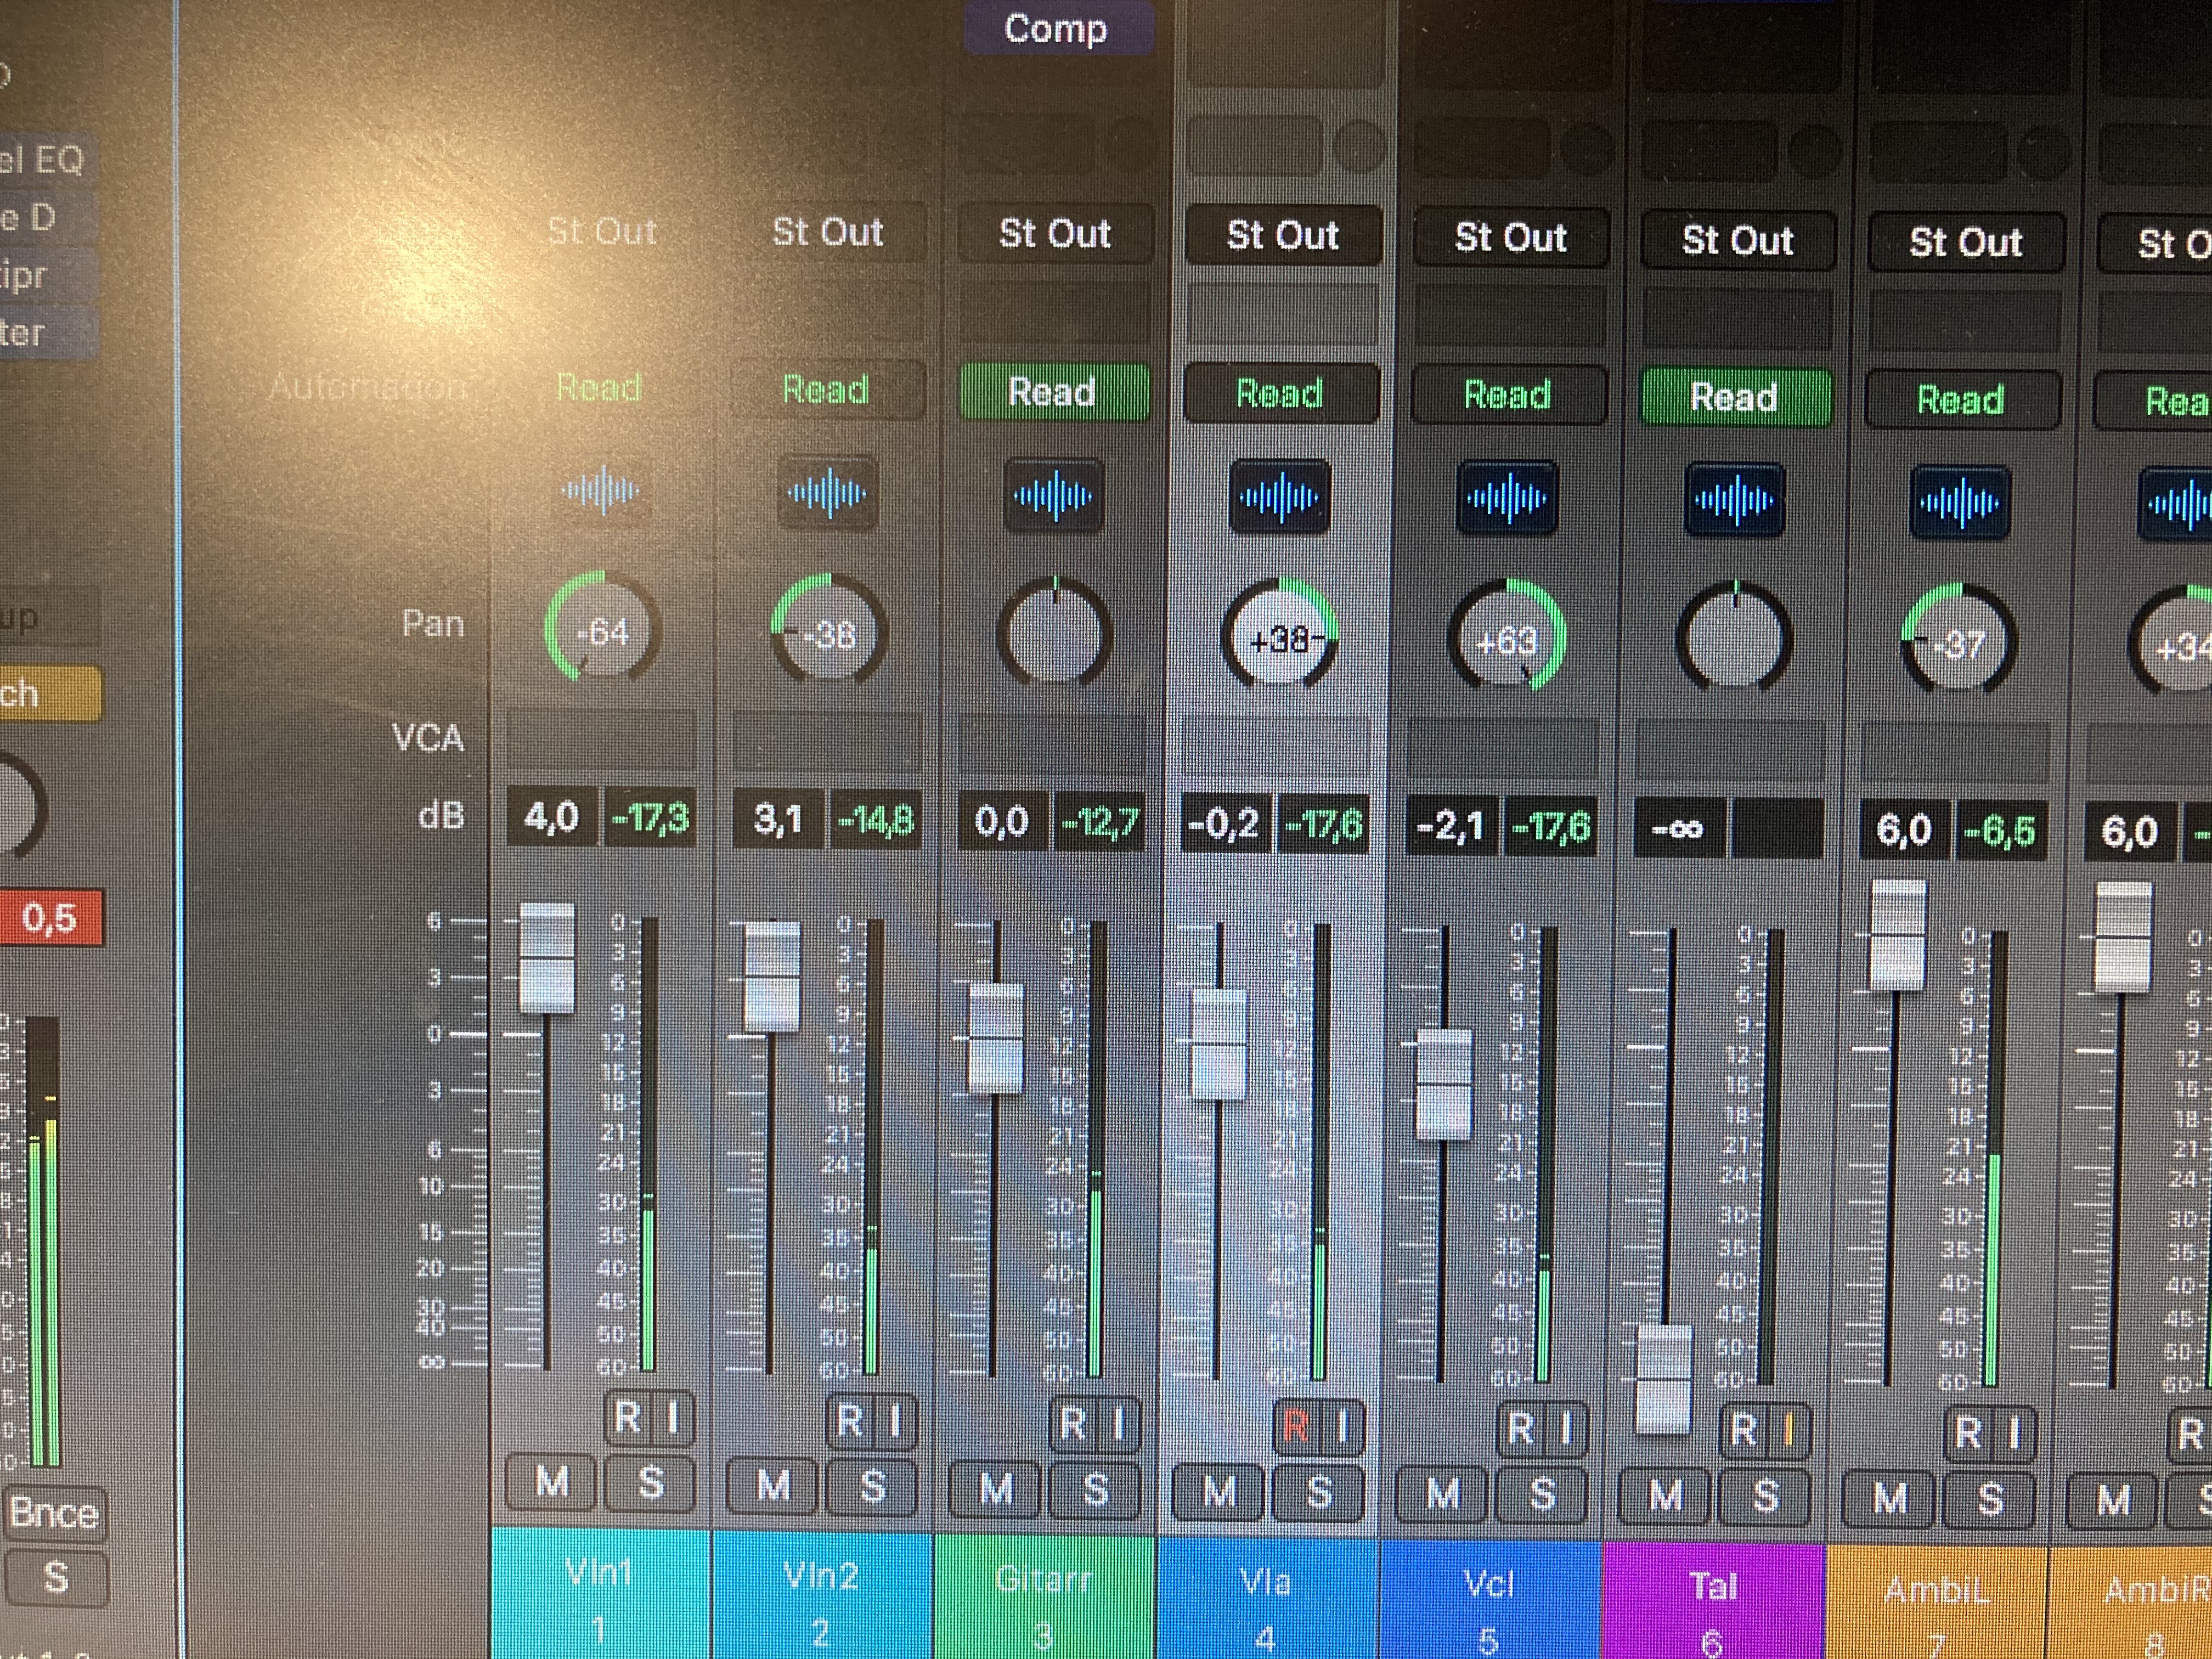The height and width of the screenshot is (1659, 2212).
Task: Click the pan knob set to -64 on Vln1
Action: pos(602,628)
